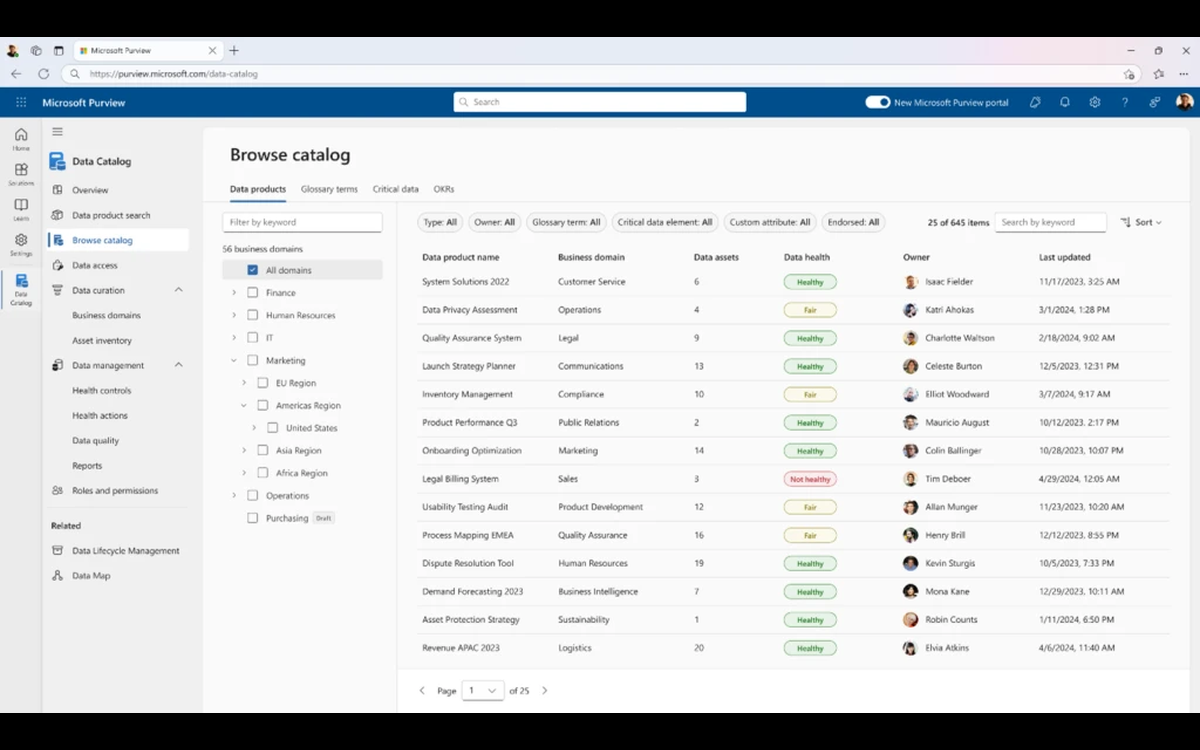
Task: Expand the Human Resources domain node
Action: [x=234, y=315]
